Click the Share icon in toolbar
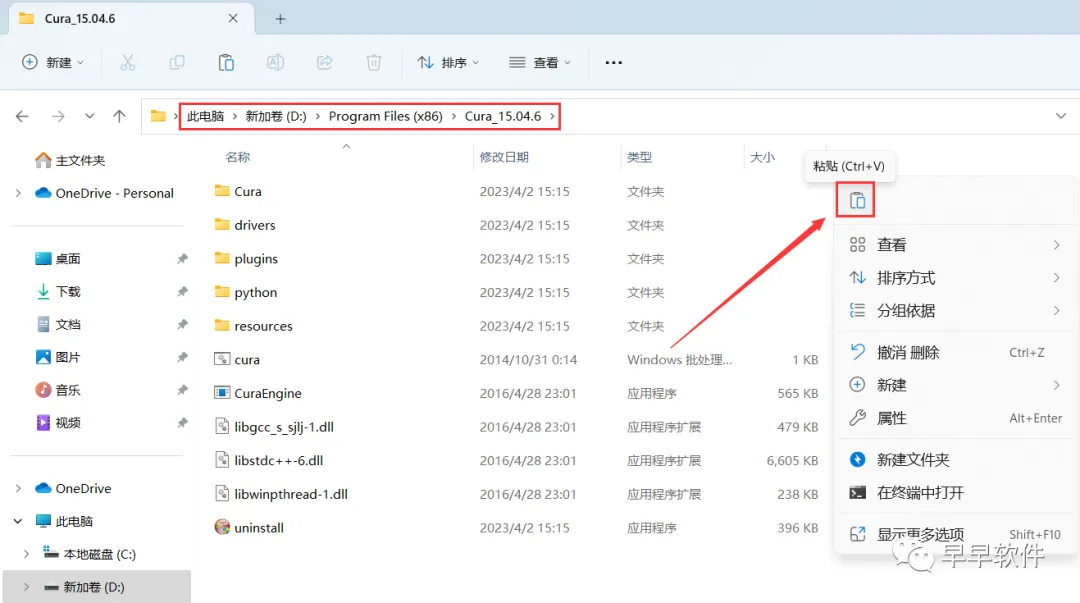This screenshot has height=603, width=1080. (x=324, y=63)
